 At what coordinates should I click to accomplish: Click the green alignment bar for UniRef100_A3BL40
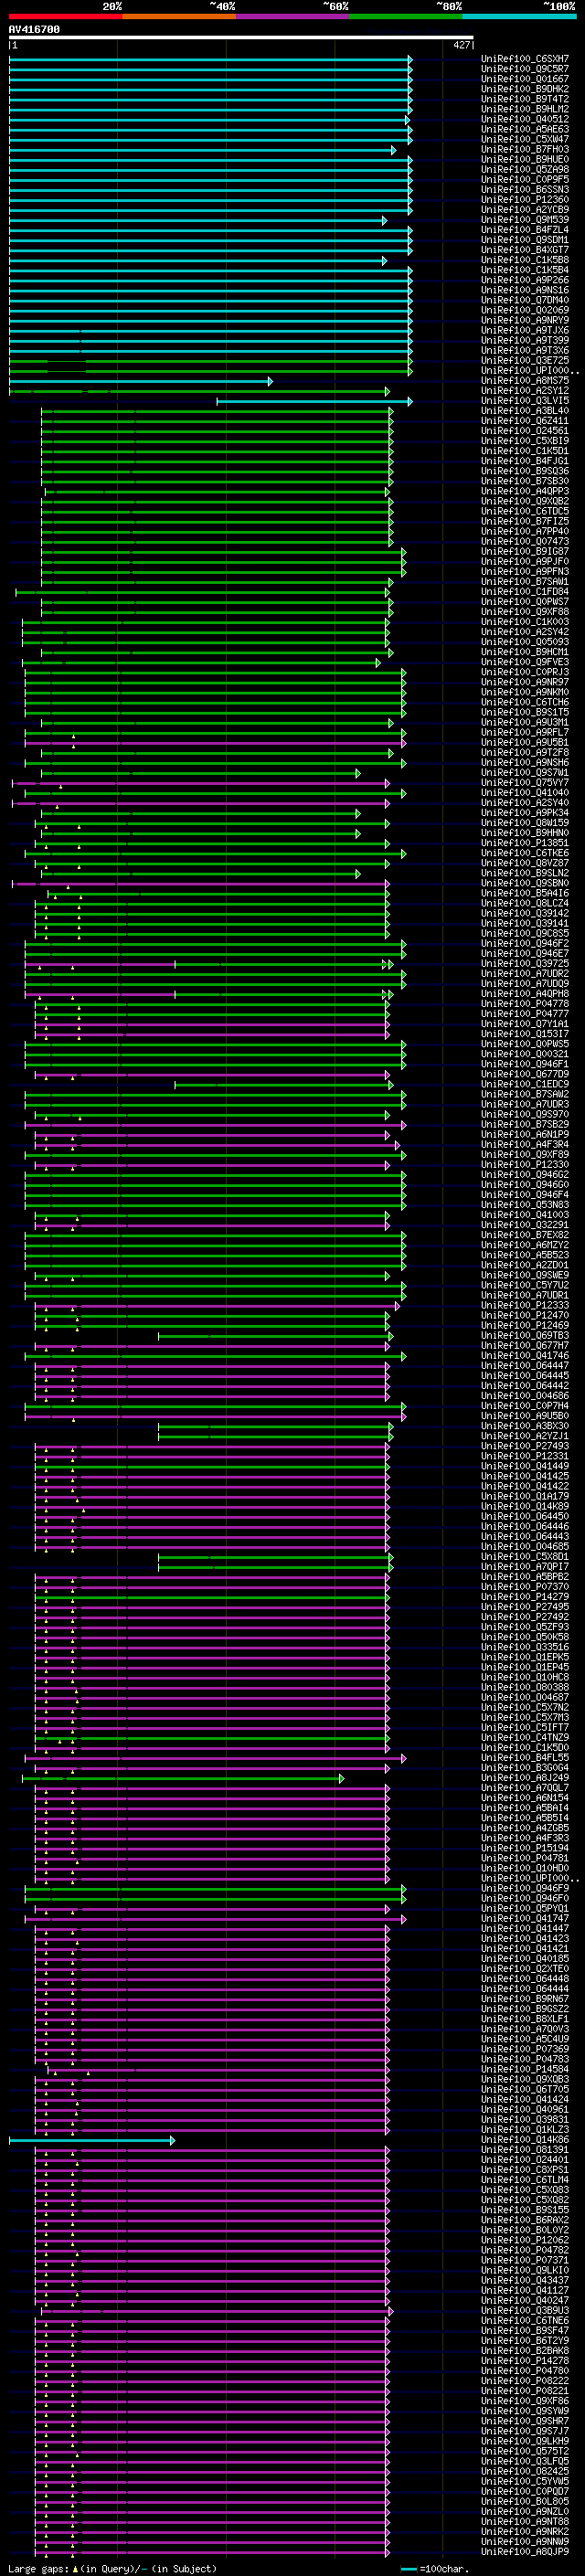coord(217,411)
